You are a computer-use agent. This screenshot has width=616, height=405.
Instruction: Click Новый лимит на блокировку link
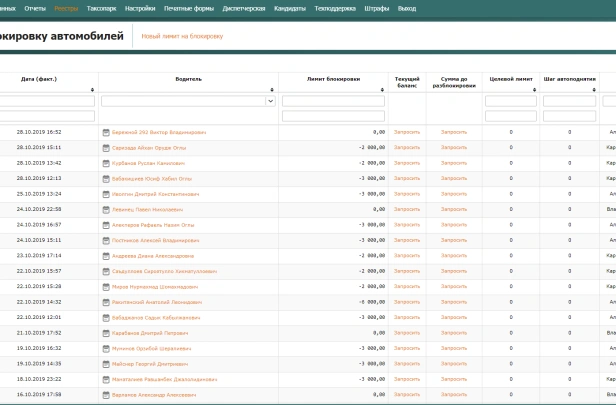tap(182, 36)
